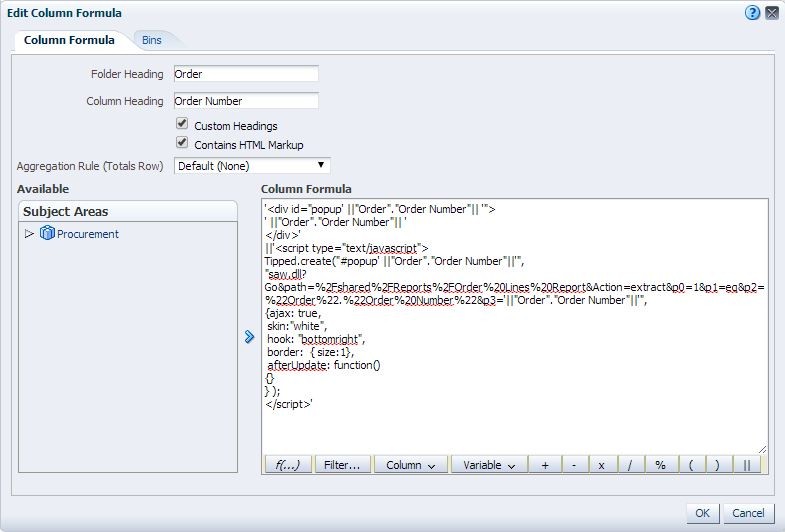Click the Filter... button
The width and height of the screenshot is (785, 532).
point(342,465)
